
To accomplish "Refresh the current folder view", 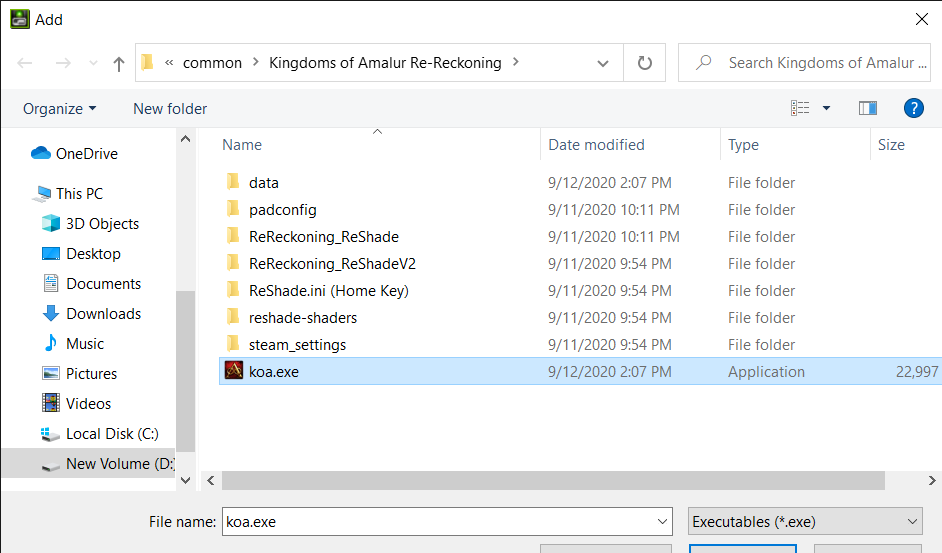I will 645,63.
